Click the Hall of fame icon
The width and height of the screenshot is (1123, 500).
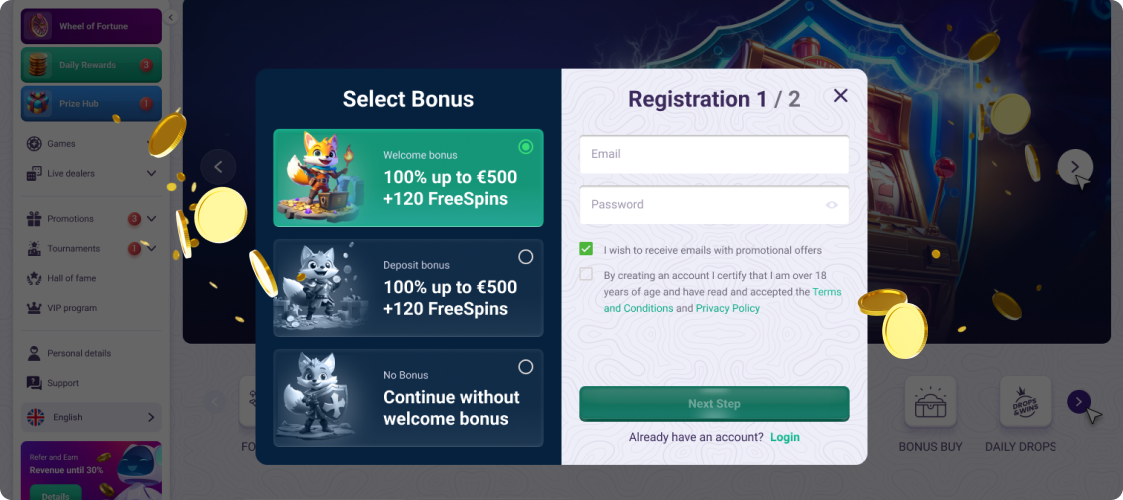[x=34, y=278]
